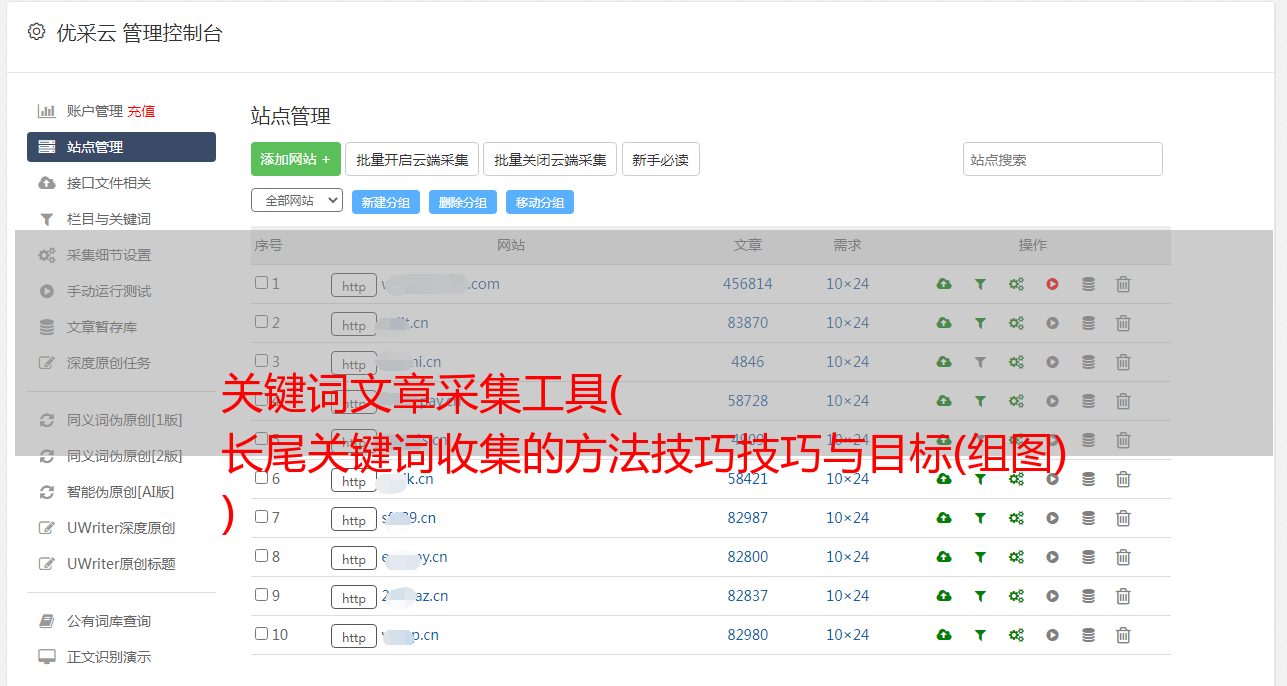Click the blue 删除分组 button
Image resolution: width=1287 pixels, height=686 pixels.
[463, 202]
